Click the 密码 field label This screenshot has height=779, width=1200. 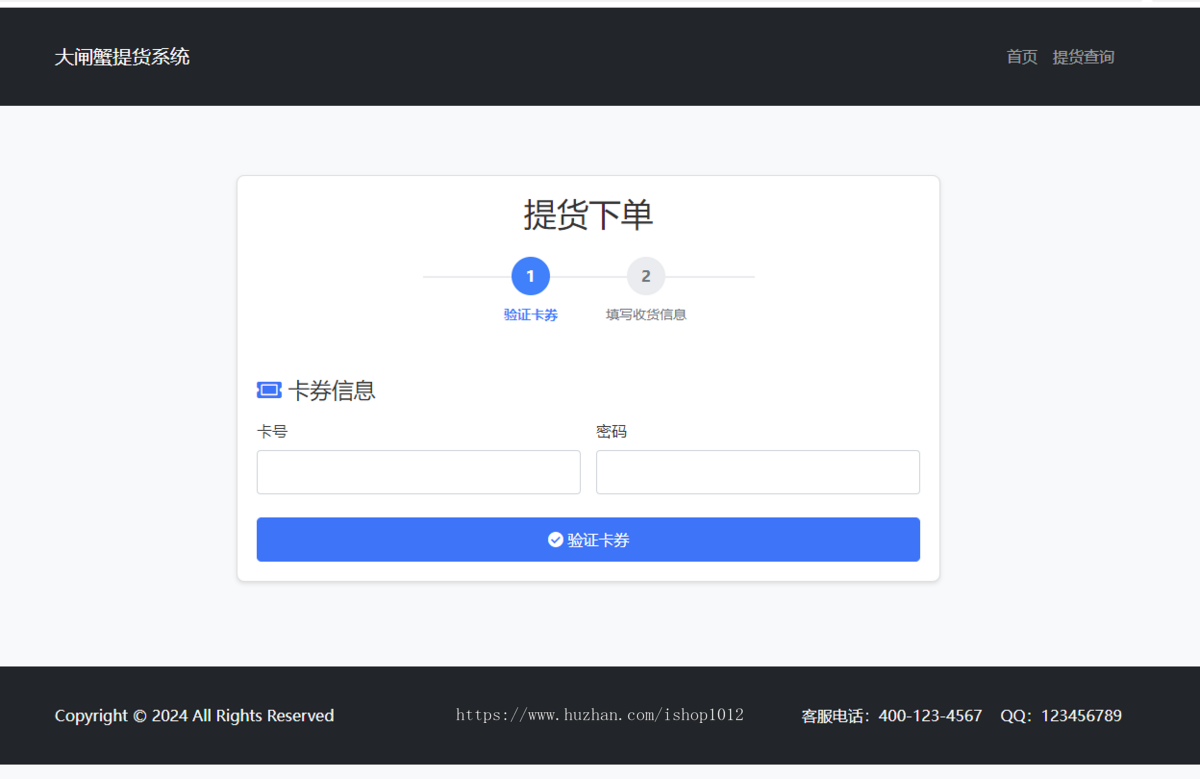pyautogui.click(x=611, y=432)
